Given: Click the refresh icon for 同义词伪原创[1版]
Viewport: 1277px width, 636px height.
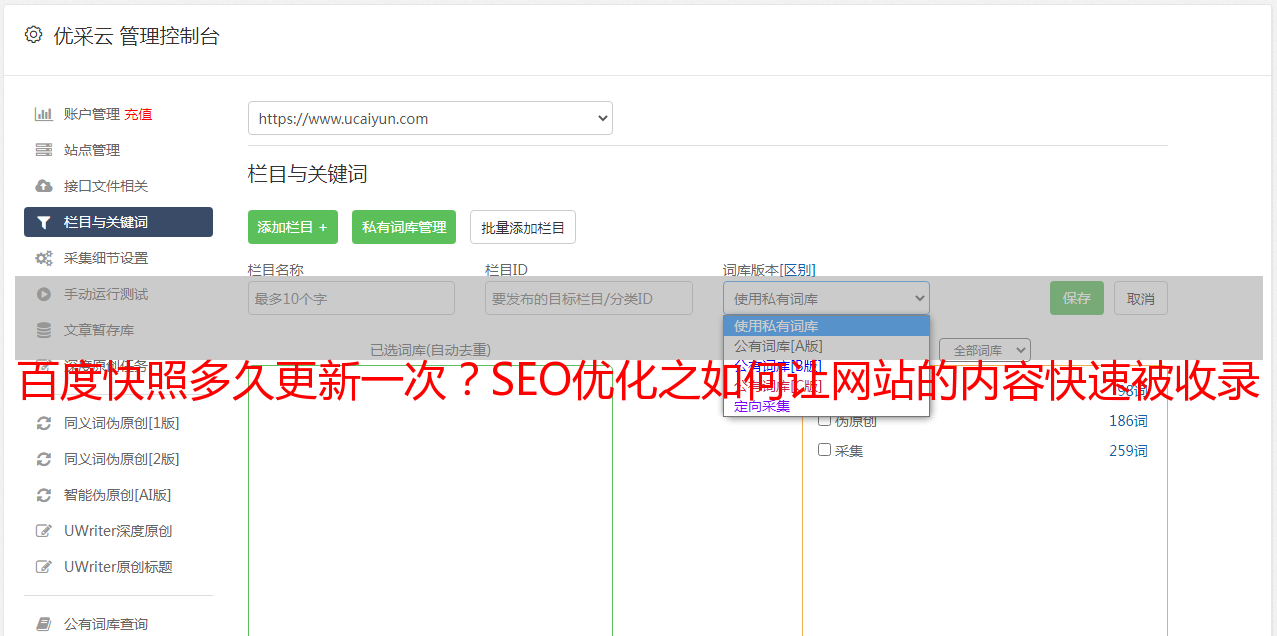Looking at the screenshot, I should (44, 423).
